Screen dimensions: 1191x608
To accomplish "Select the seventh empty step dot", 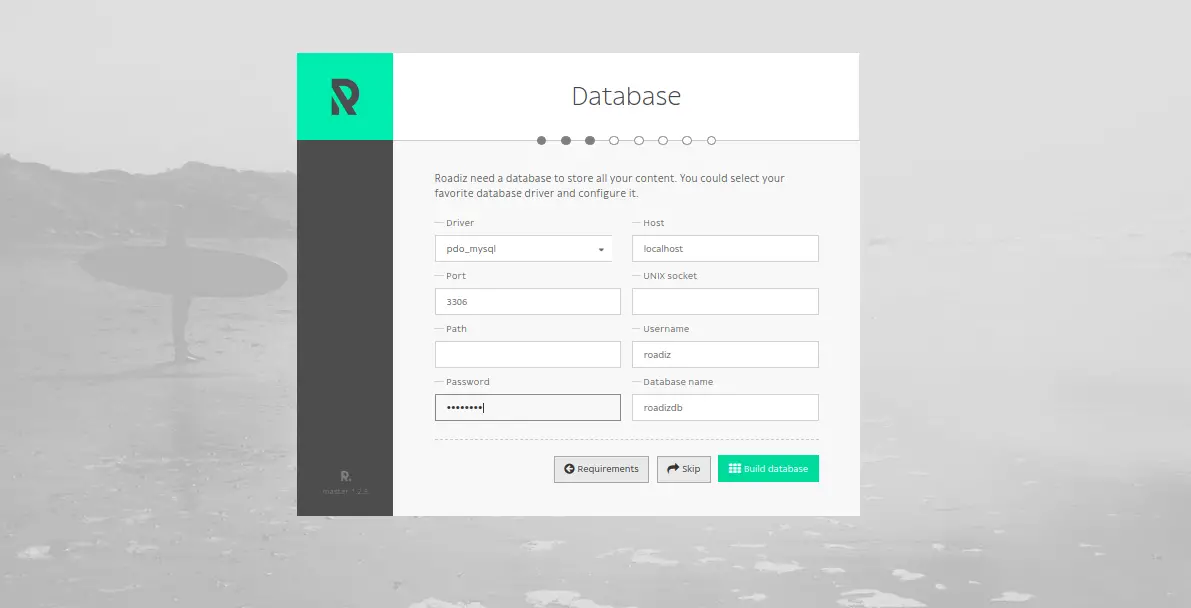I will click(x=687, y=141).
